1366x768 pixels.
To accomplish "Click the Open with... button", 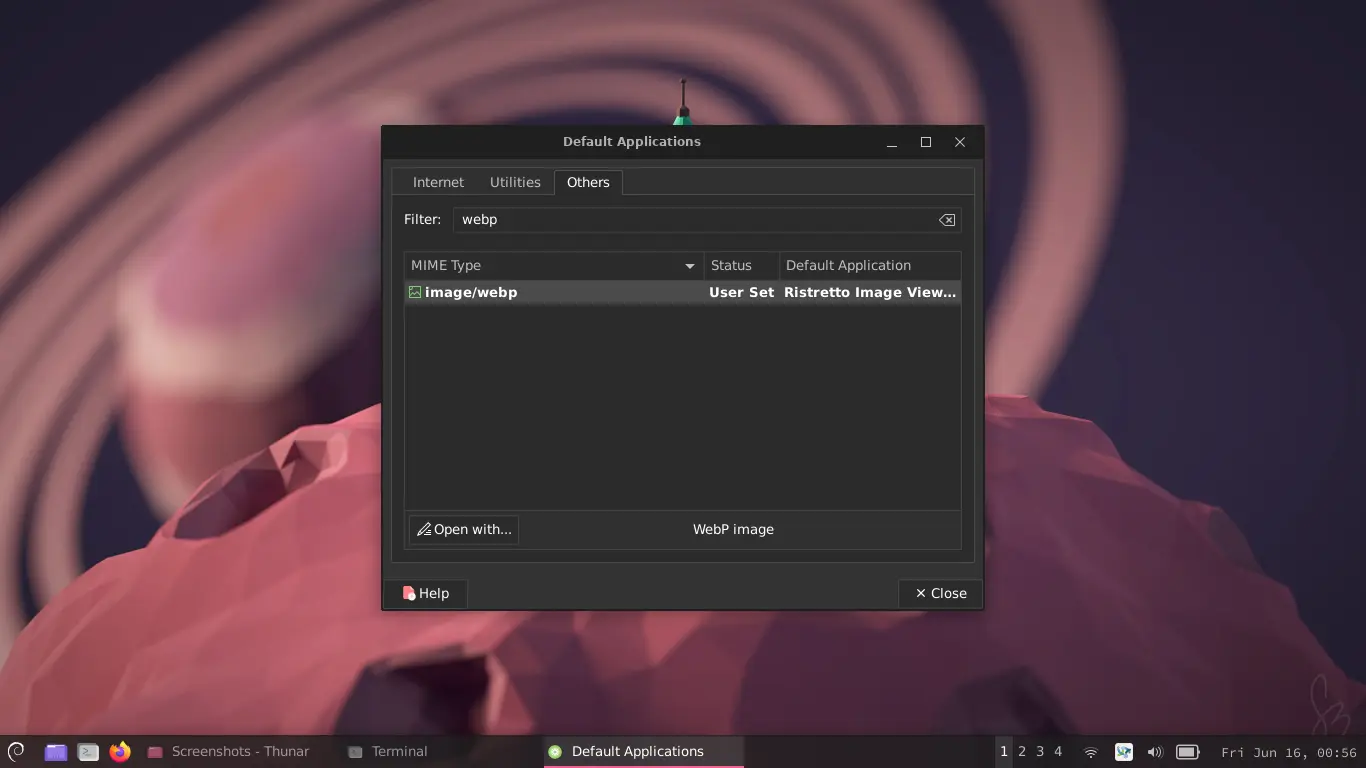I will [464, 530].
